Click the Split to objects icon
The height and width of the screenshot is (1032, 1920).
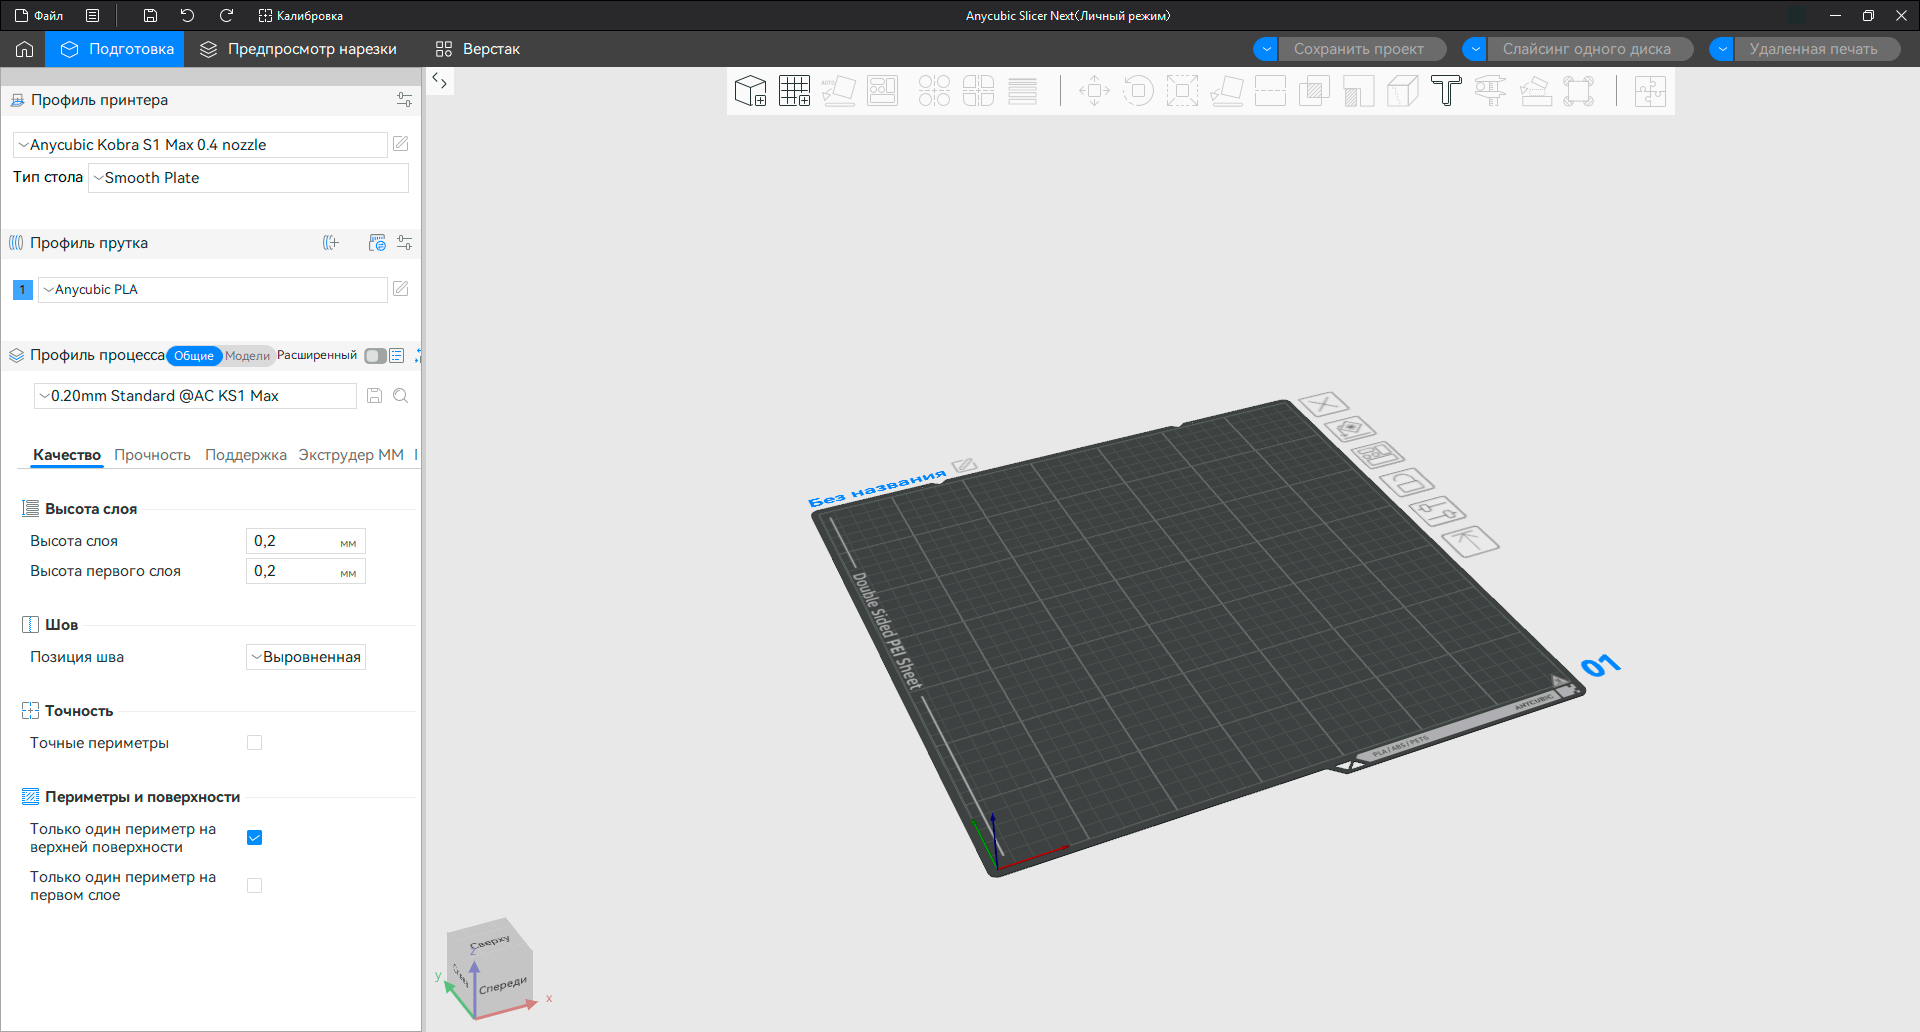tap(934, 91)
